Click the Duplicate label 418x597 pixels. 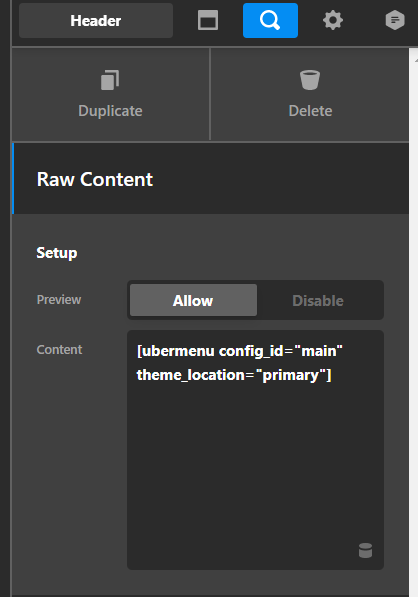click(110, 111)
